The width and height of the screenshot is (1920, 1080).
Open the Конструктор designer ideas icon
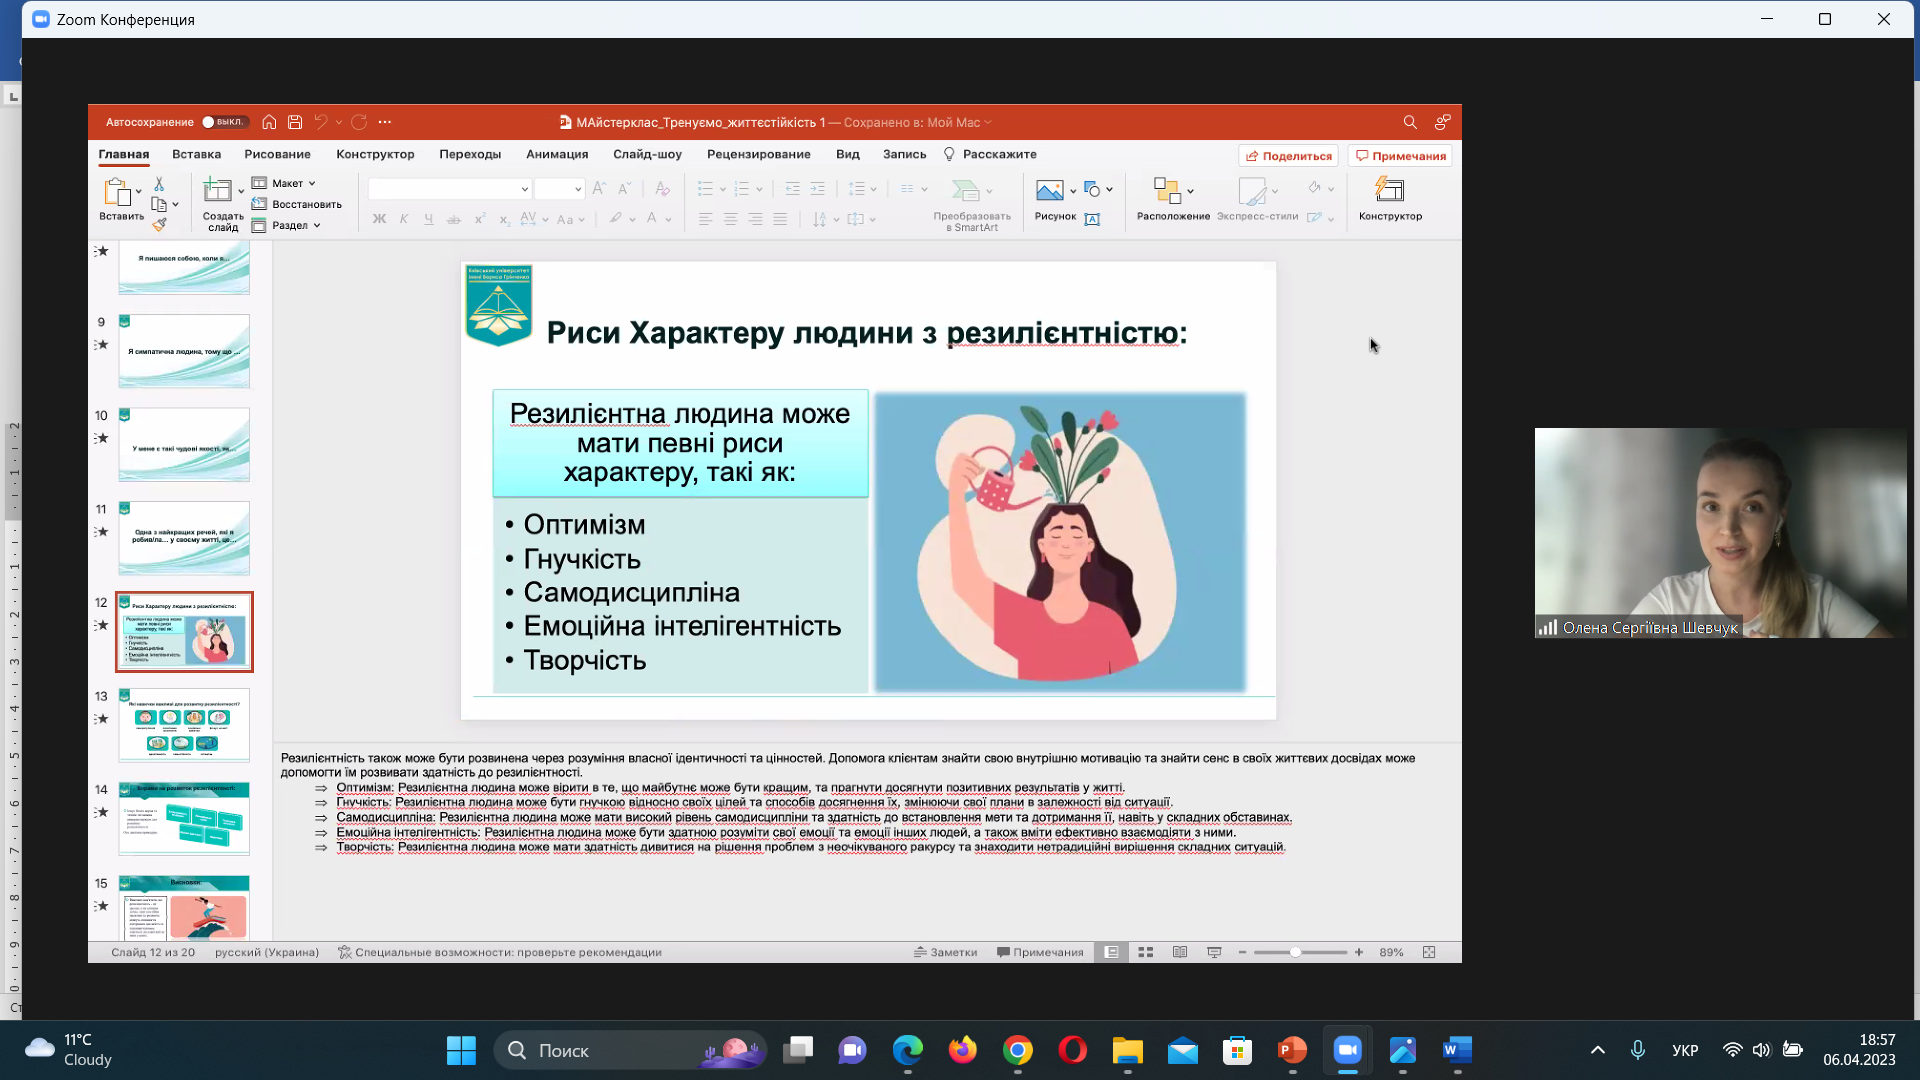click(1390, 198)
